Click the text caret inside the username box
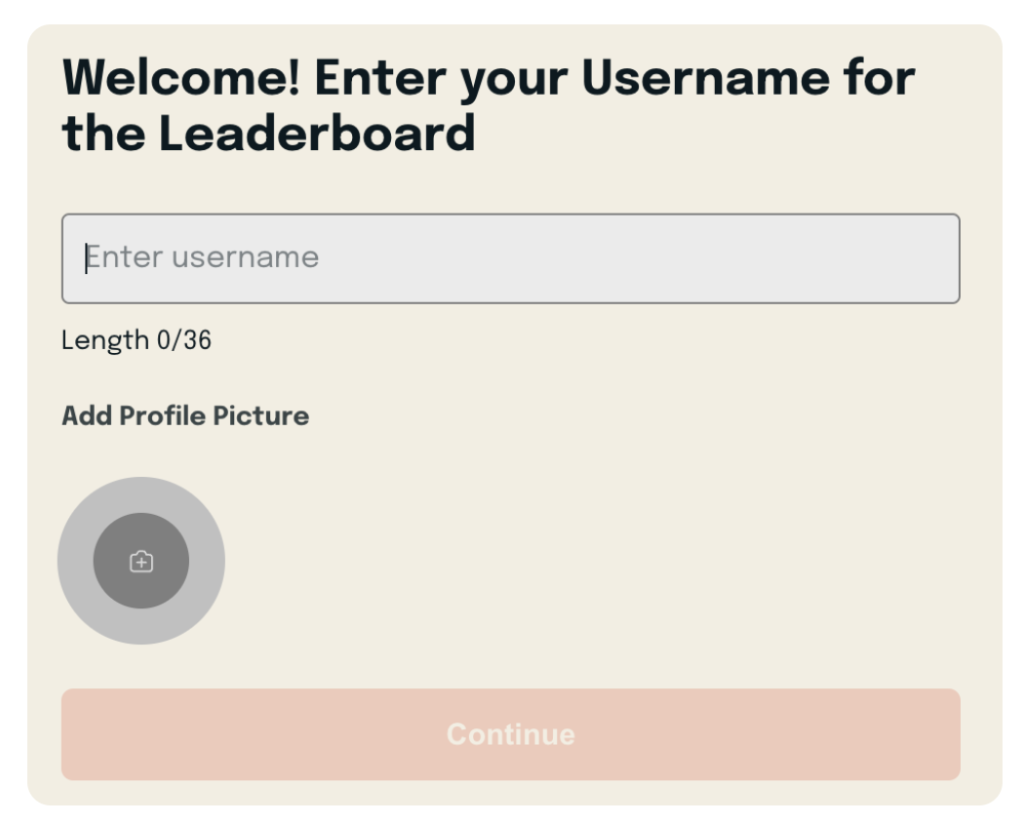Screen dimensions: 1024x823 point(86,258)
